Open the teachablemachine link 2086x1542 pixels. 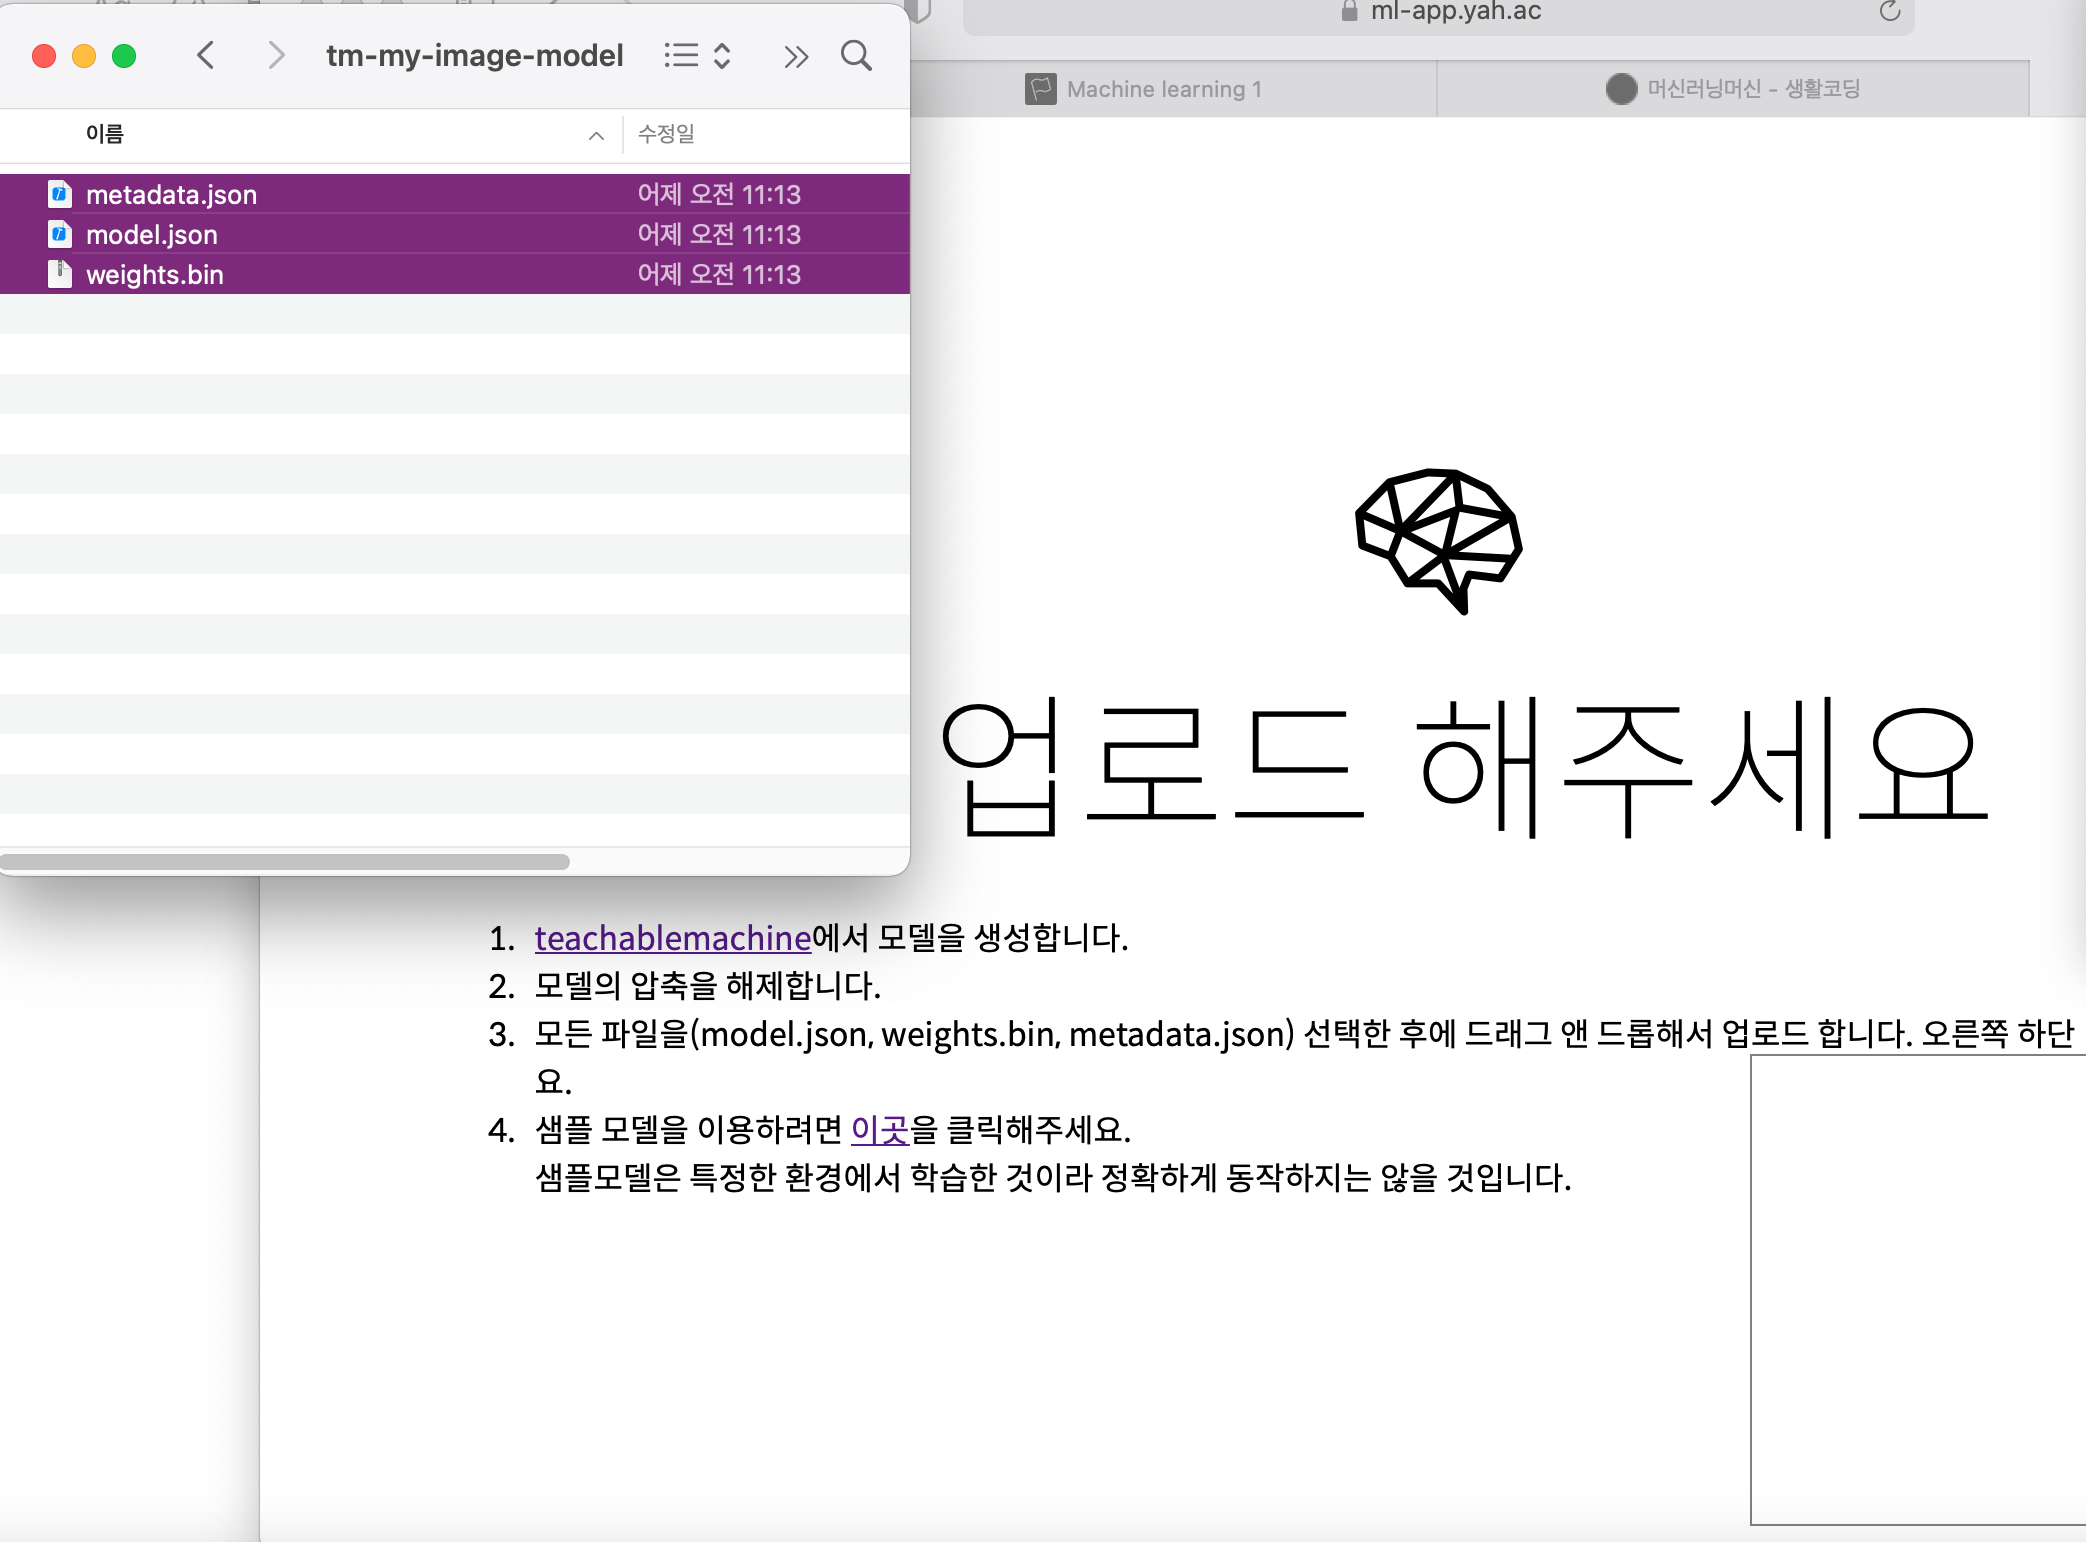pyautogui.click(x=672, y=938)
